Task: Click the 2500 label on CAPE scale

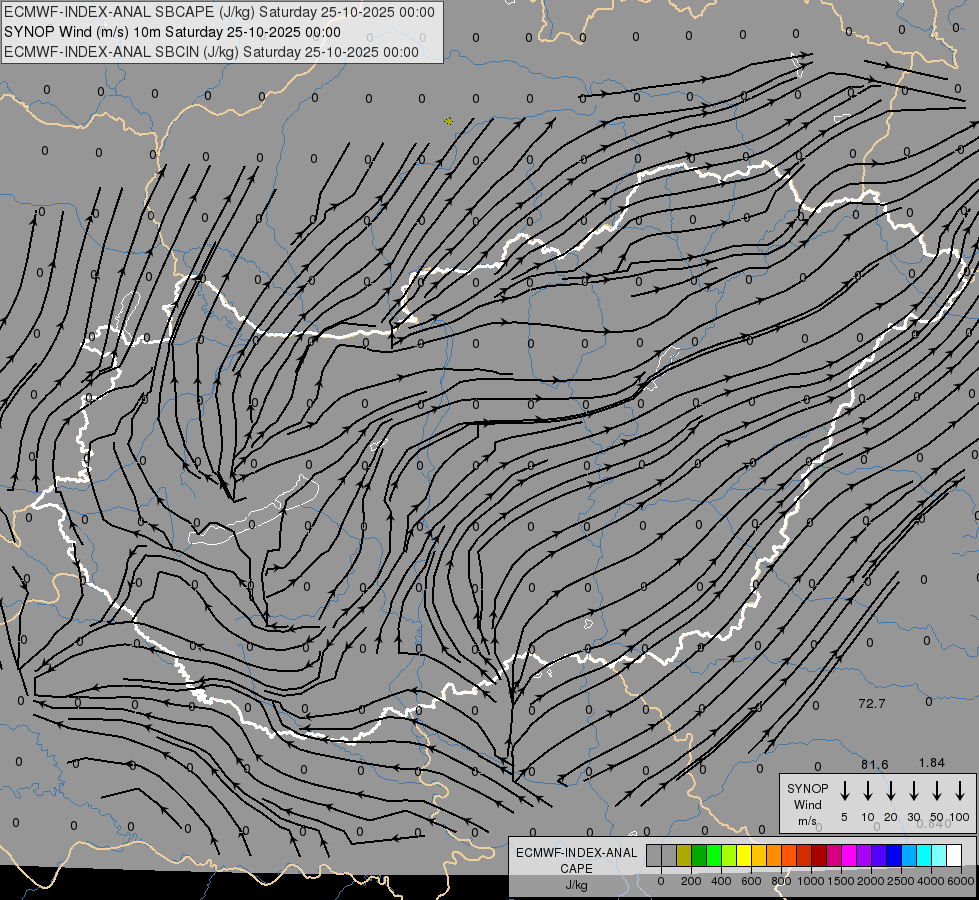Action: (x=901, y=881)
